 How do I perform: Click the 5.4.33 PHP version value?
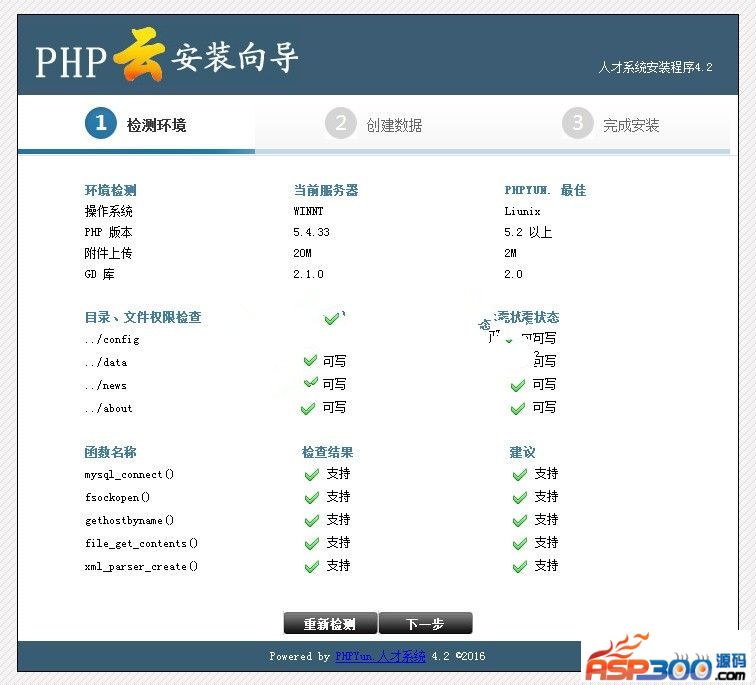pos(311,232)
